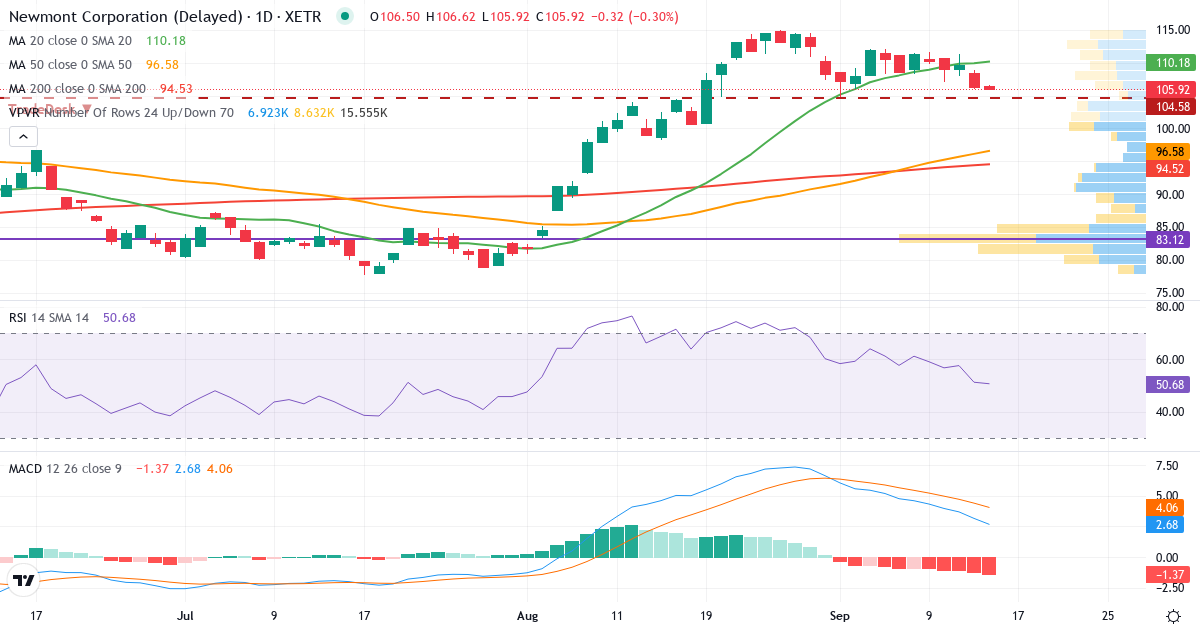This screenshot has height=630, width=1200.
Task: Click the green market status dot
Action: tap(345, 16)
